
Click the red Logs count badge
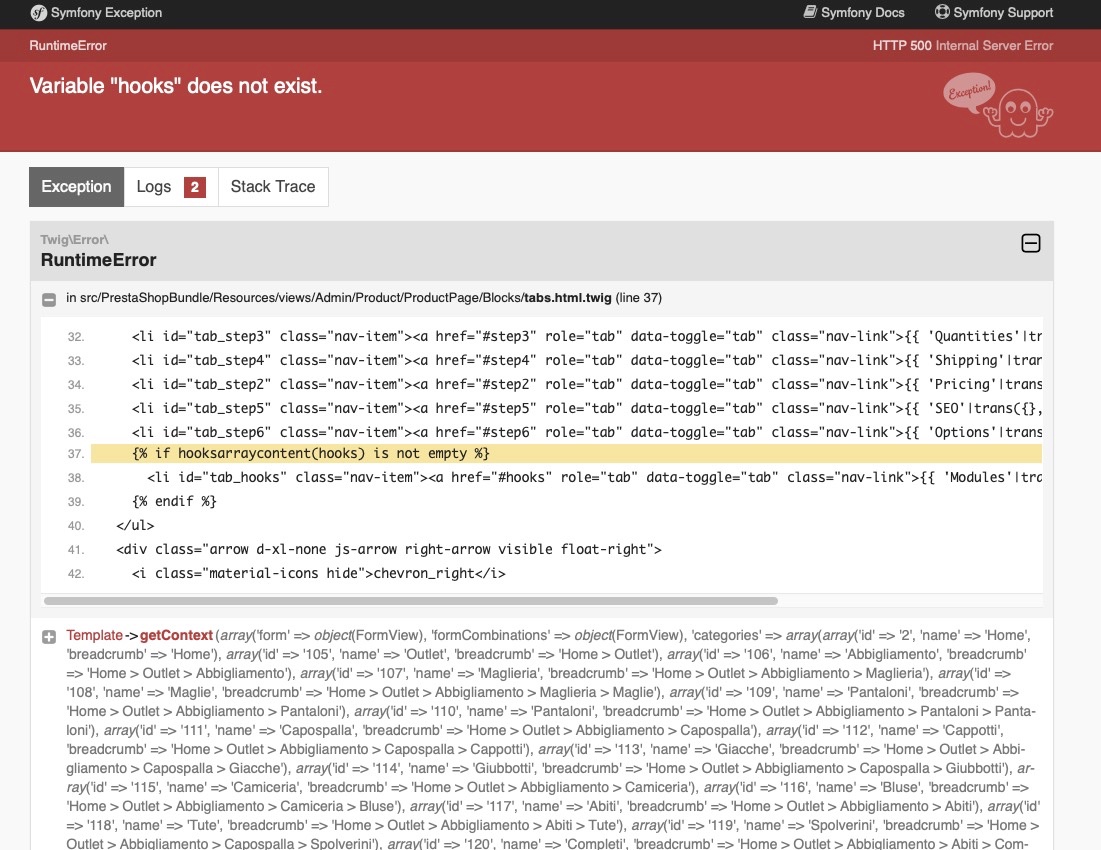195,187
